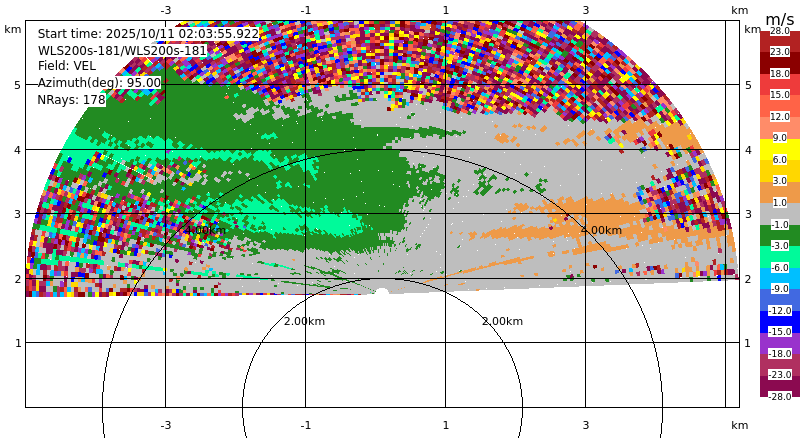Viewport: 800px width, 438px height.
Task: Select the right axis 5 tick label
Action: click(748, 85)
